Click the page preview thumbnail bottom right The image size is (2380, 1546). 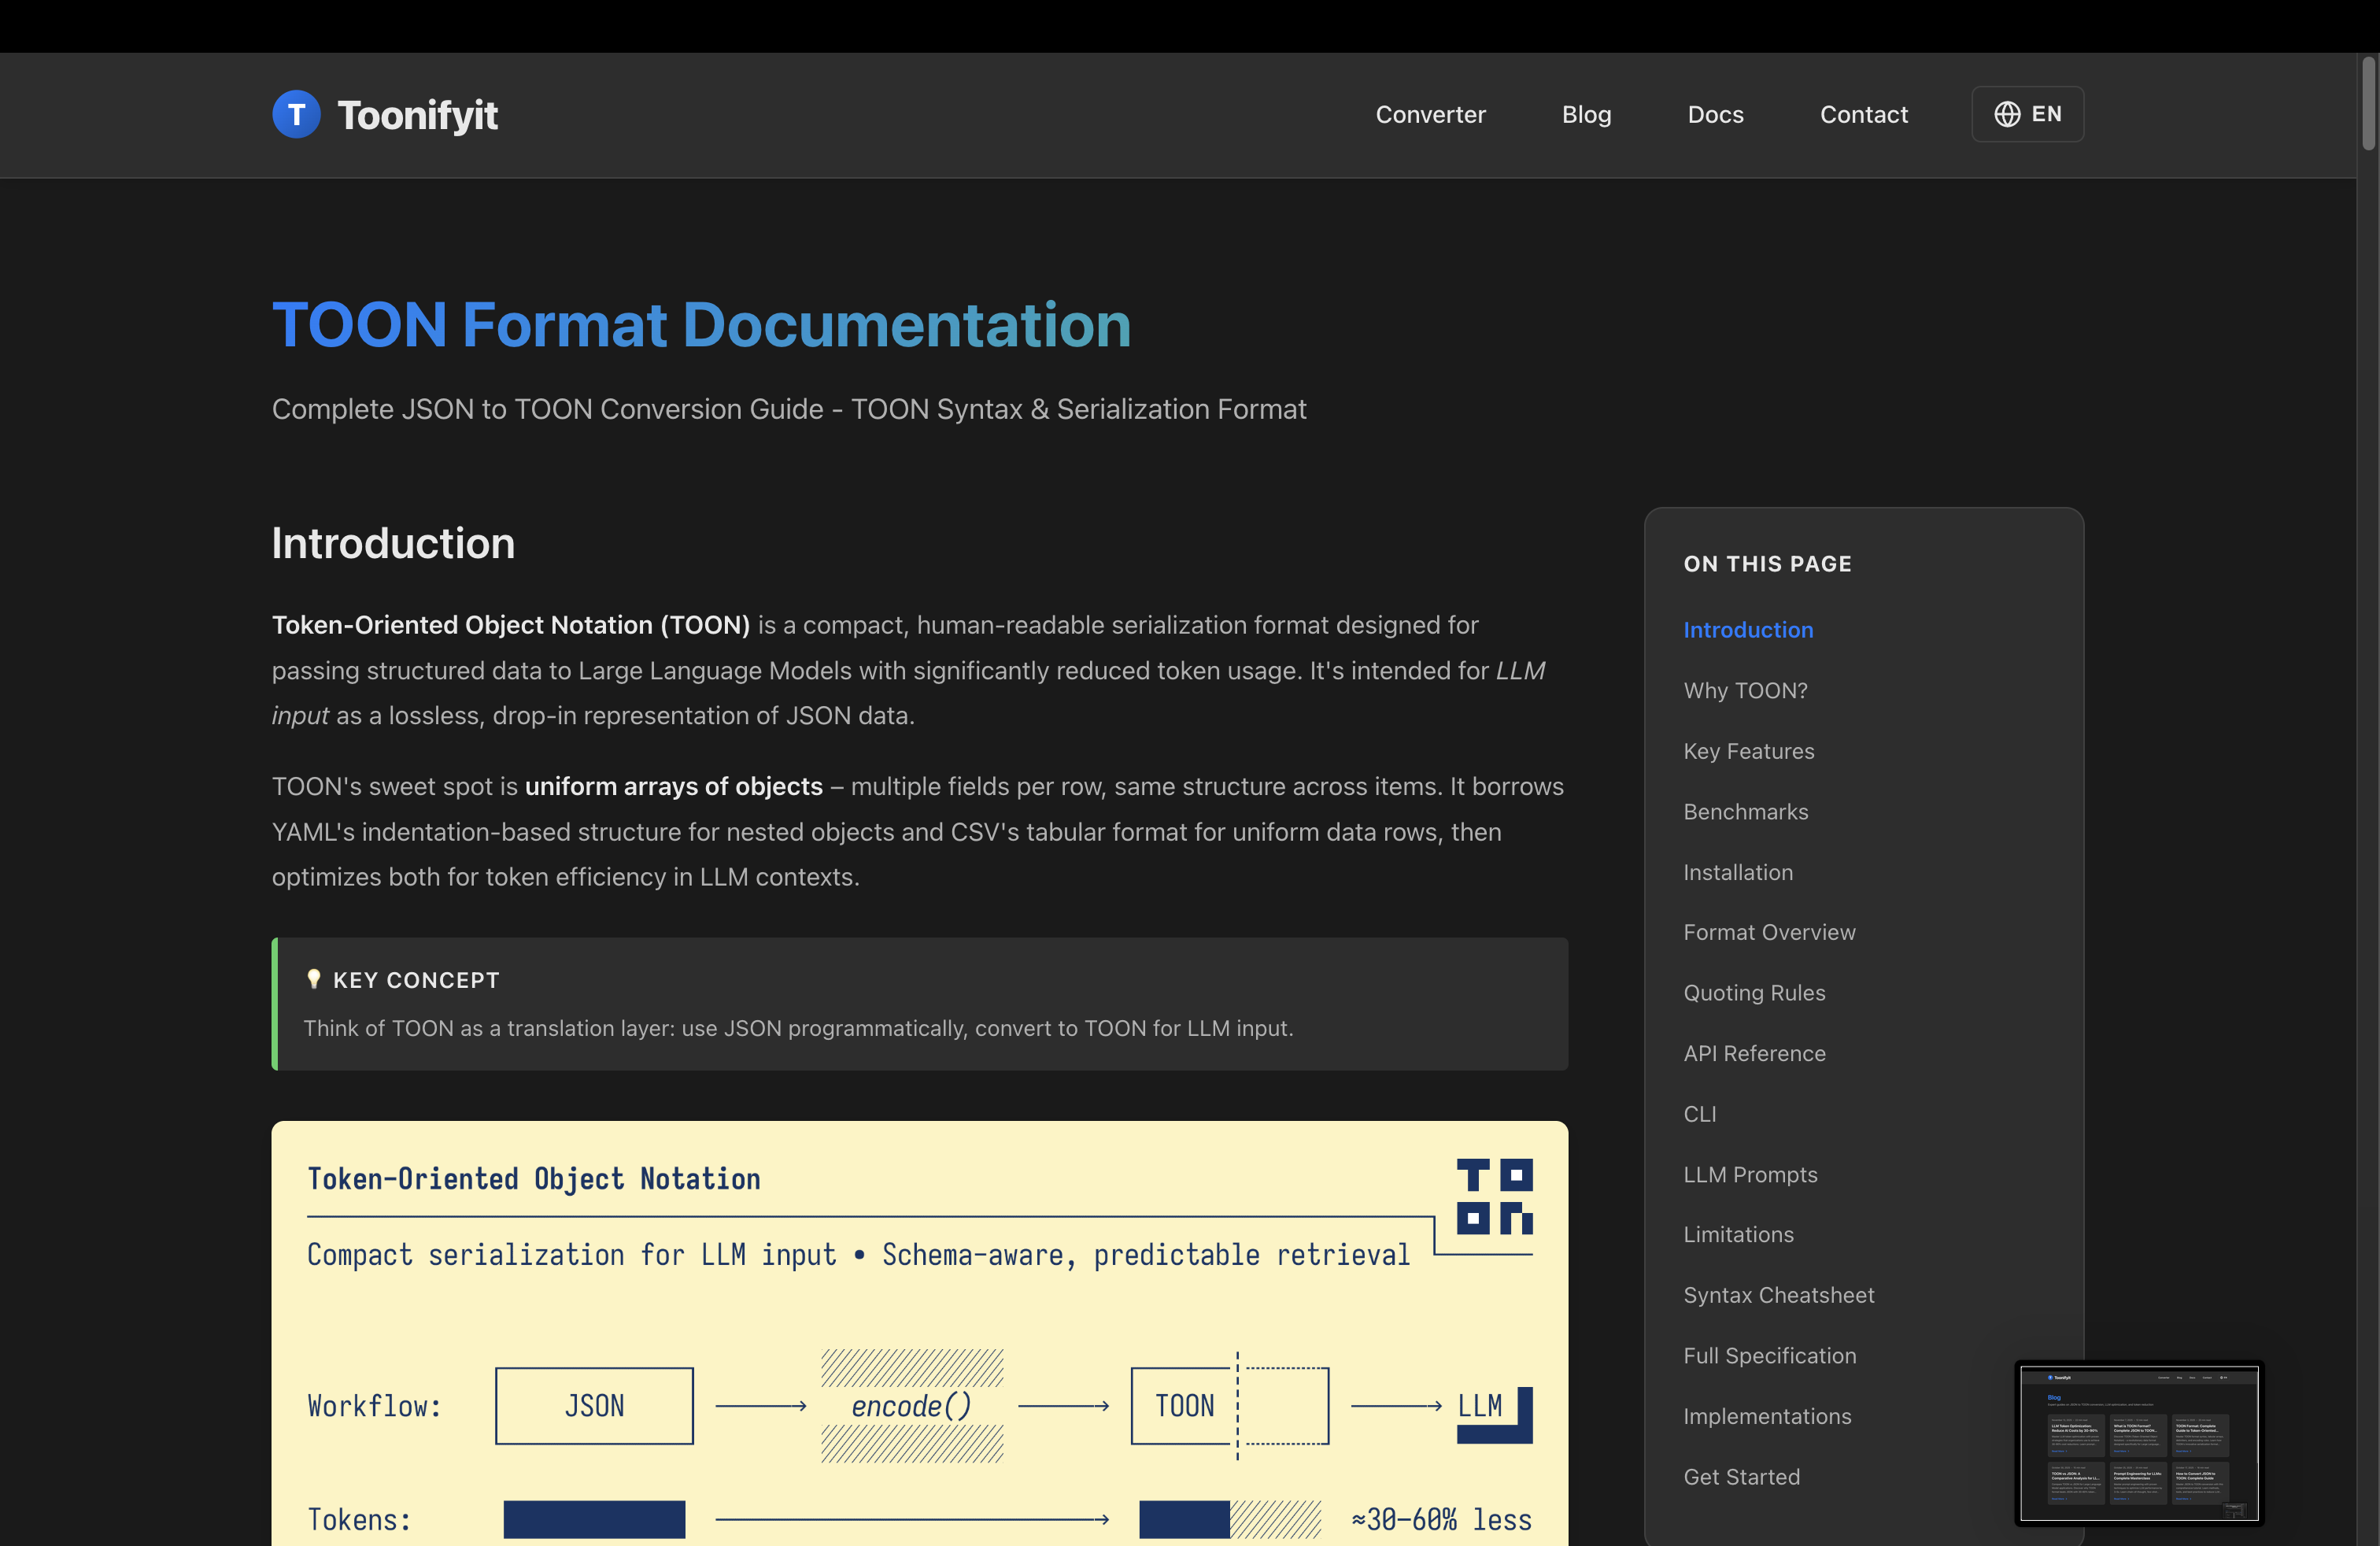click(x=2139, y=1442)
